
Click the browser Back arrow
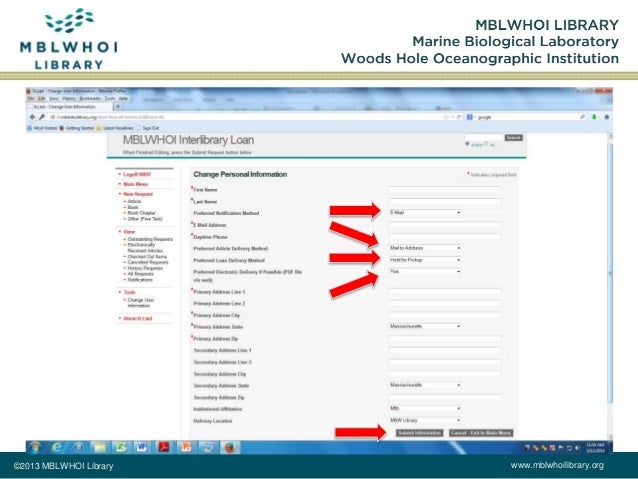click(33, 117)
